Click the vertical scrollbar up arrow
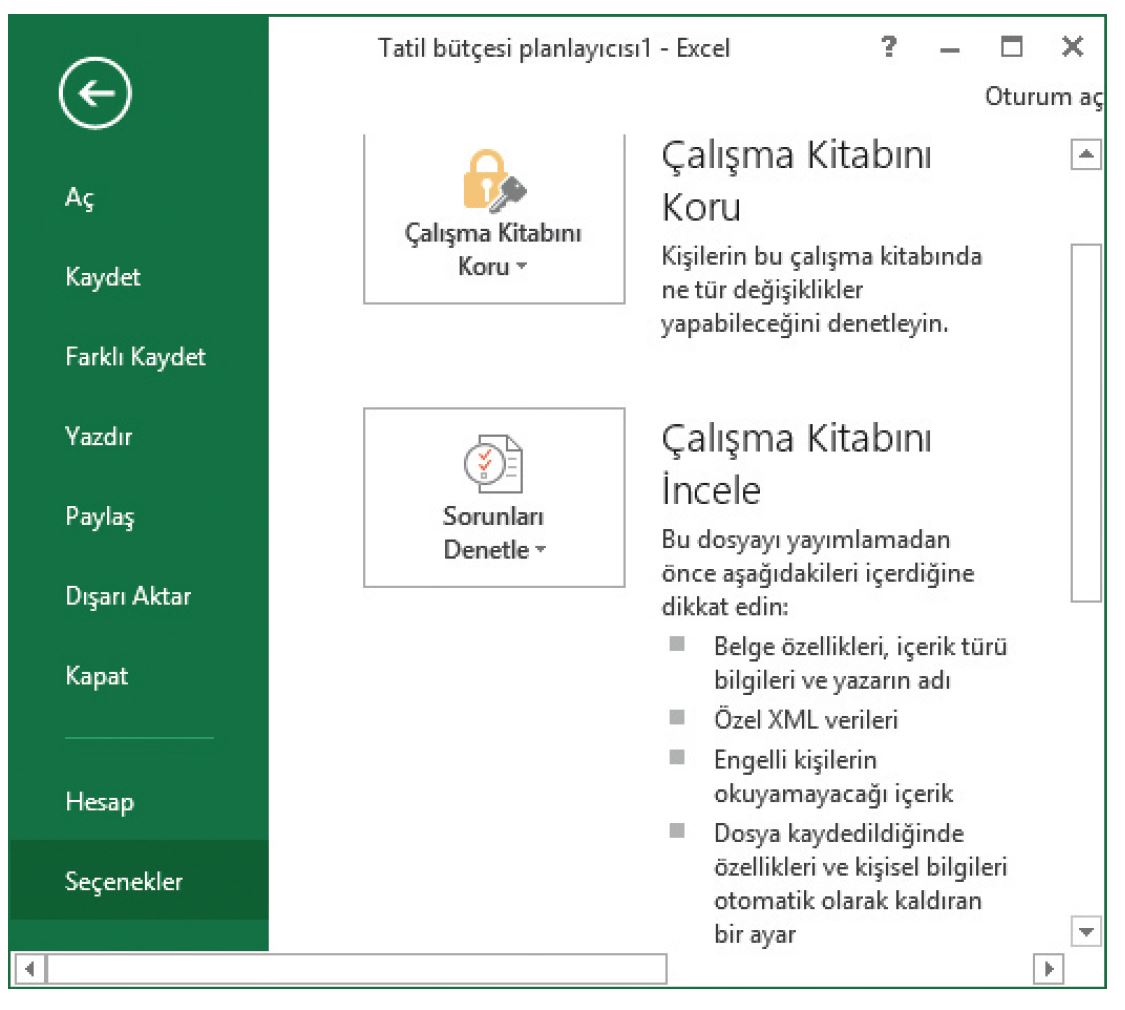The width and height of the screenshot is (1125, 1010). click(1086, 156)
